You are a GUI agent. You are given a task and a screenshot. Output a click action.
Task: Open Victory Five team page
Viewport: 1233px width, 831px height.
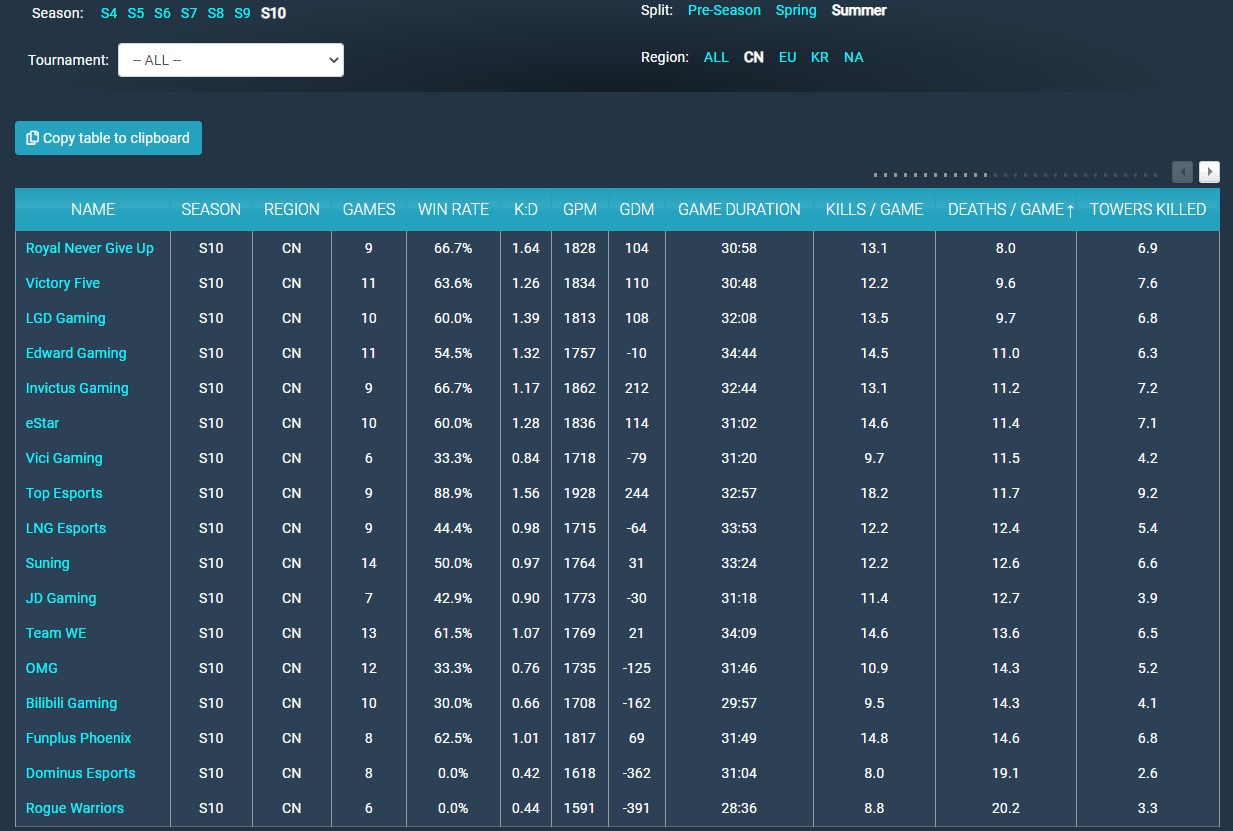63,283
